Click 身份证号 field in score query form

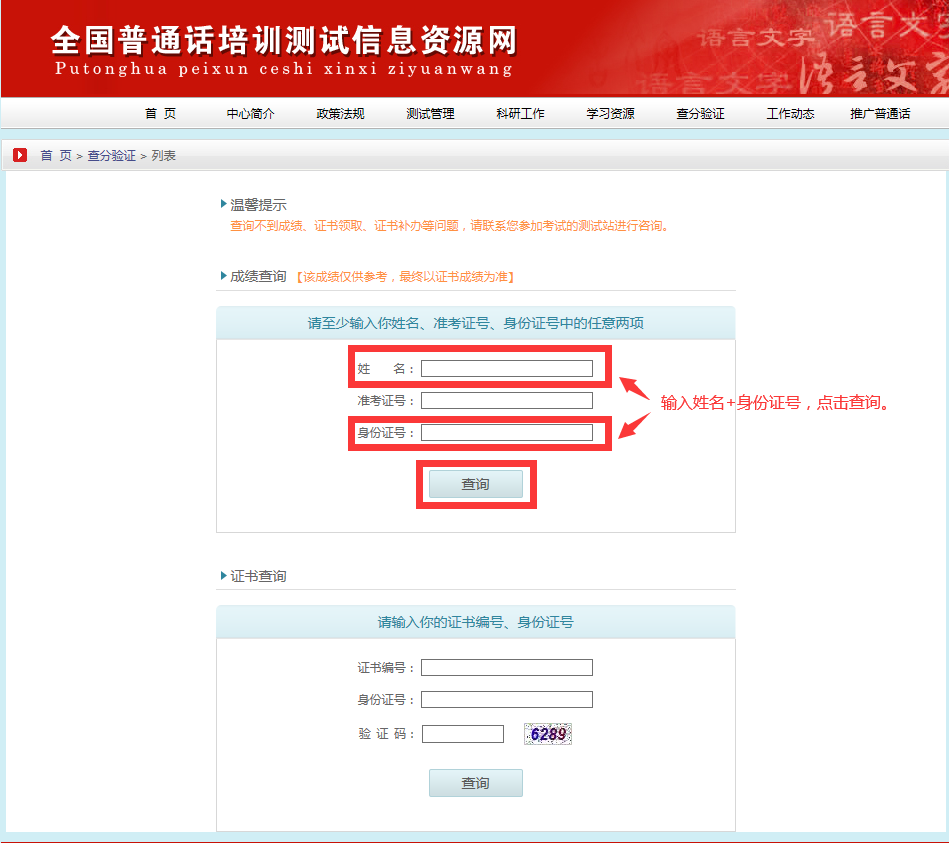click(x=506, y=433)
